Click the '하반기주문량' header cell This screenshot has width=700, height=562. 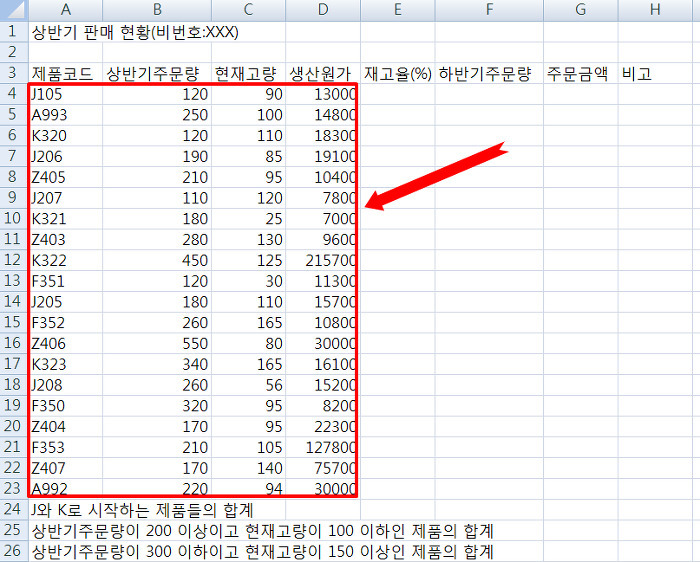489,73
